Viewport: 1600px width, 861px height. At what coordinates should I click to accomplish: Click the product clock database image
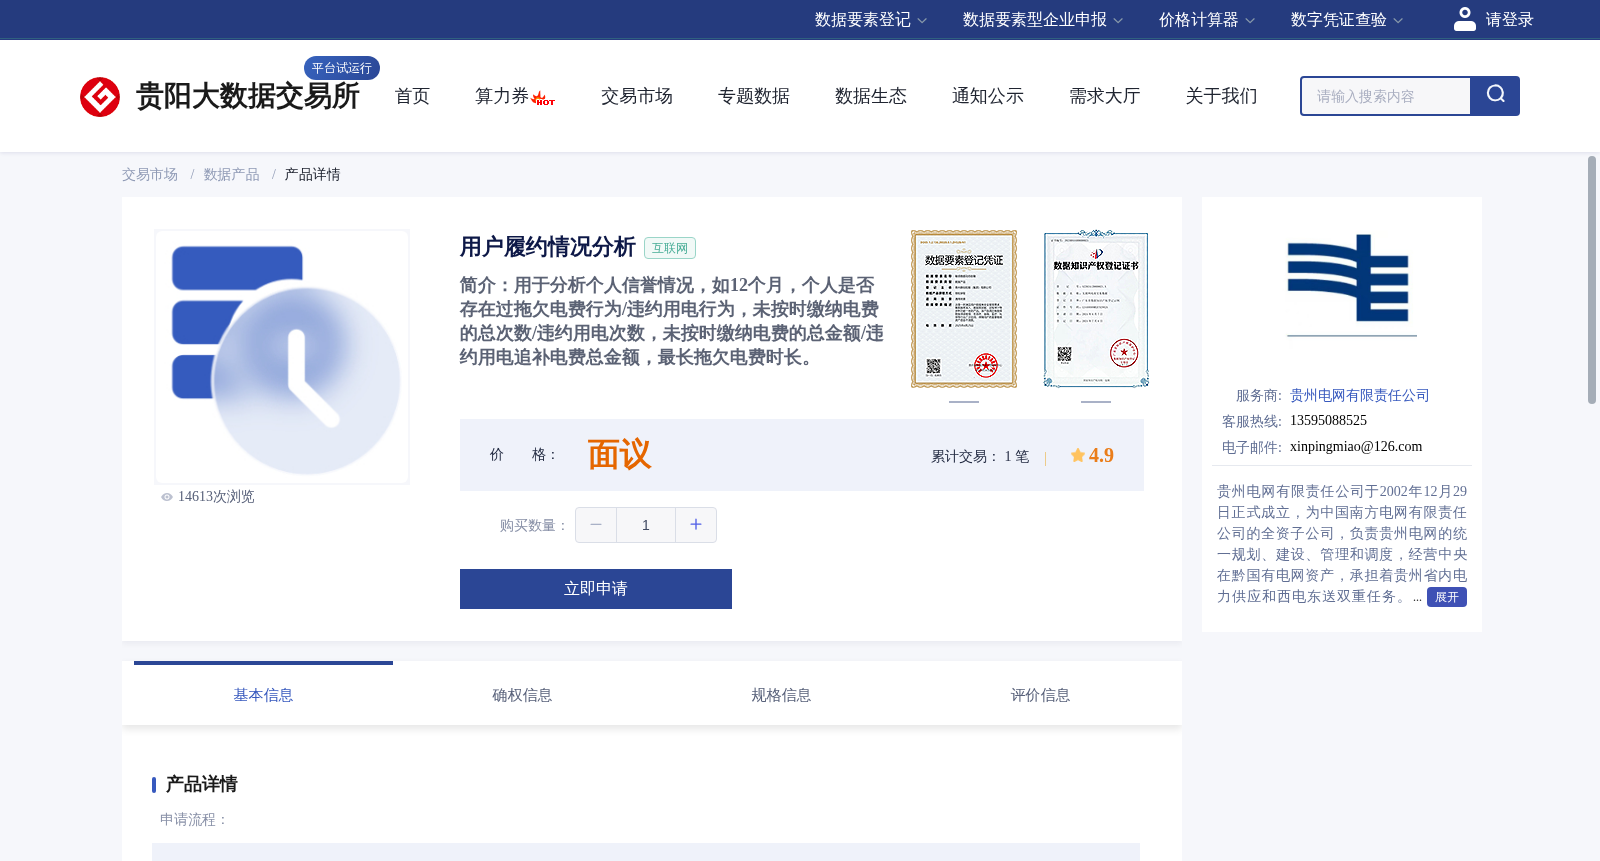coord(282,357)
